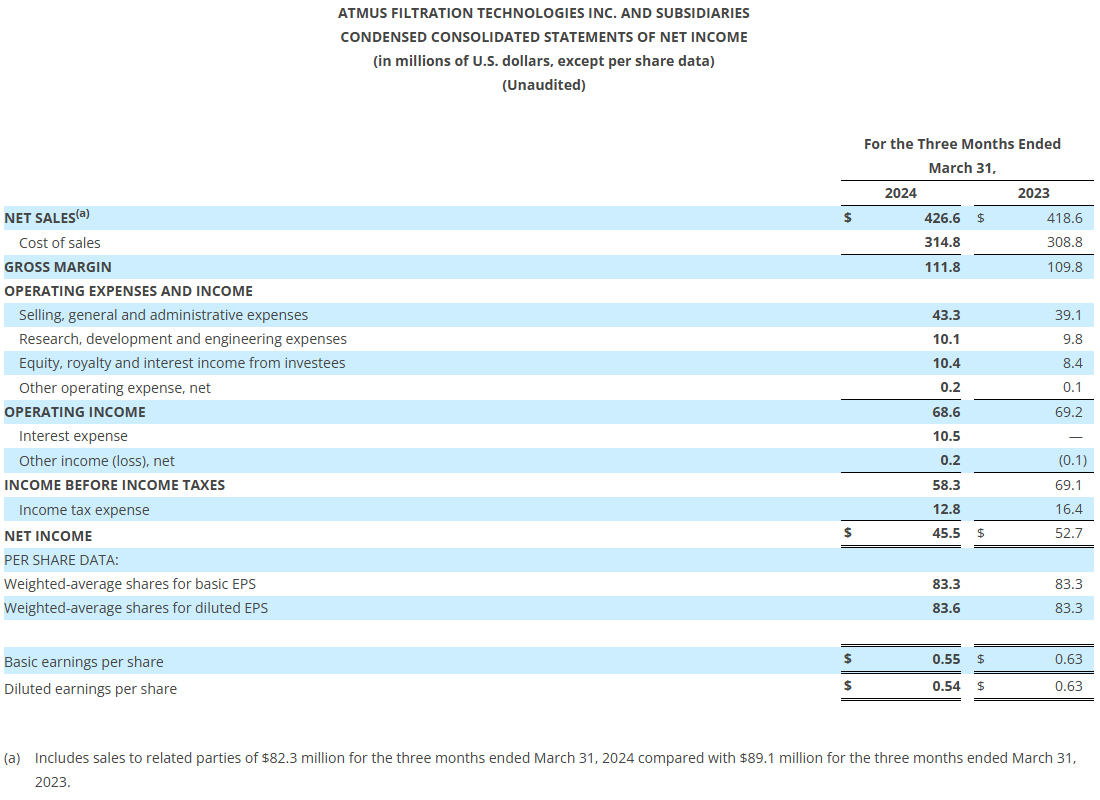Select diluted EPS value 0.54
The width and height of the screenshot is (1100, 800).
click(x=946, y=686)
